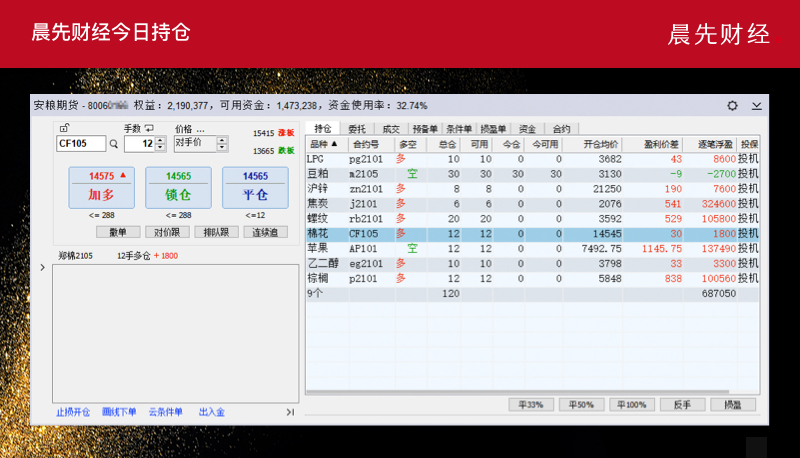Click the >| icon beside 出入金

(x=290, y=412)
